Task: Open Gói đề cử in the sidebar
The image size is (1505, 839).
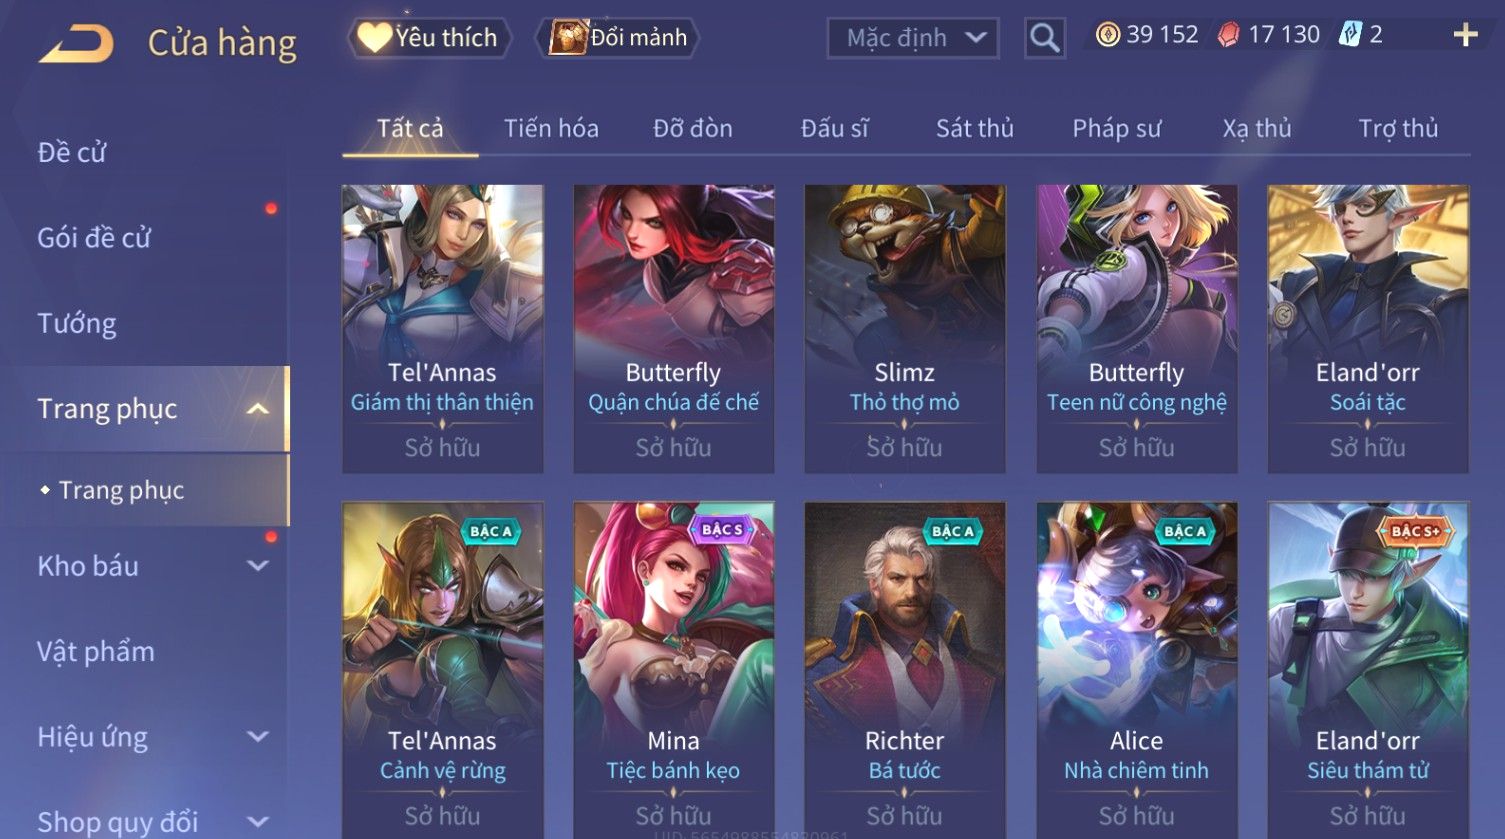Action: 94,238
